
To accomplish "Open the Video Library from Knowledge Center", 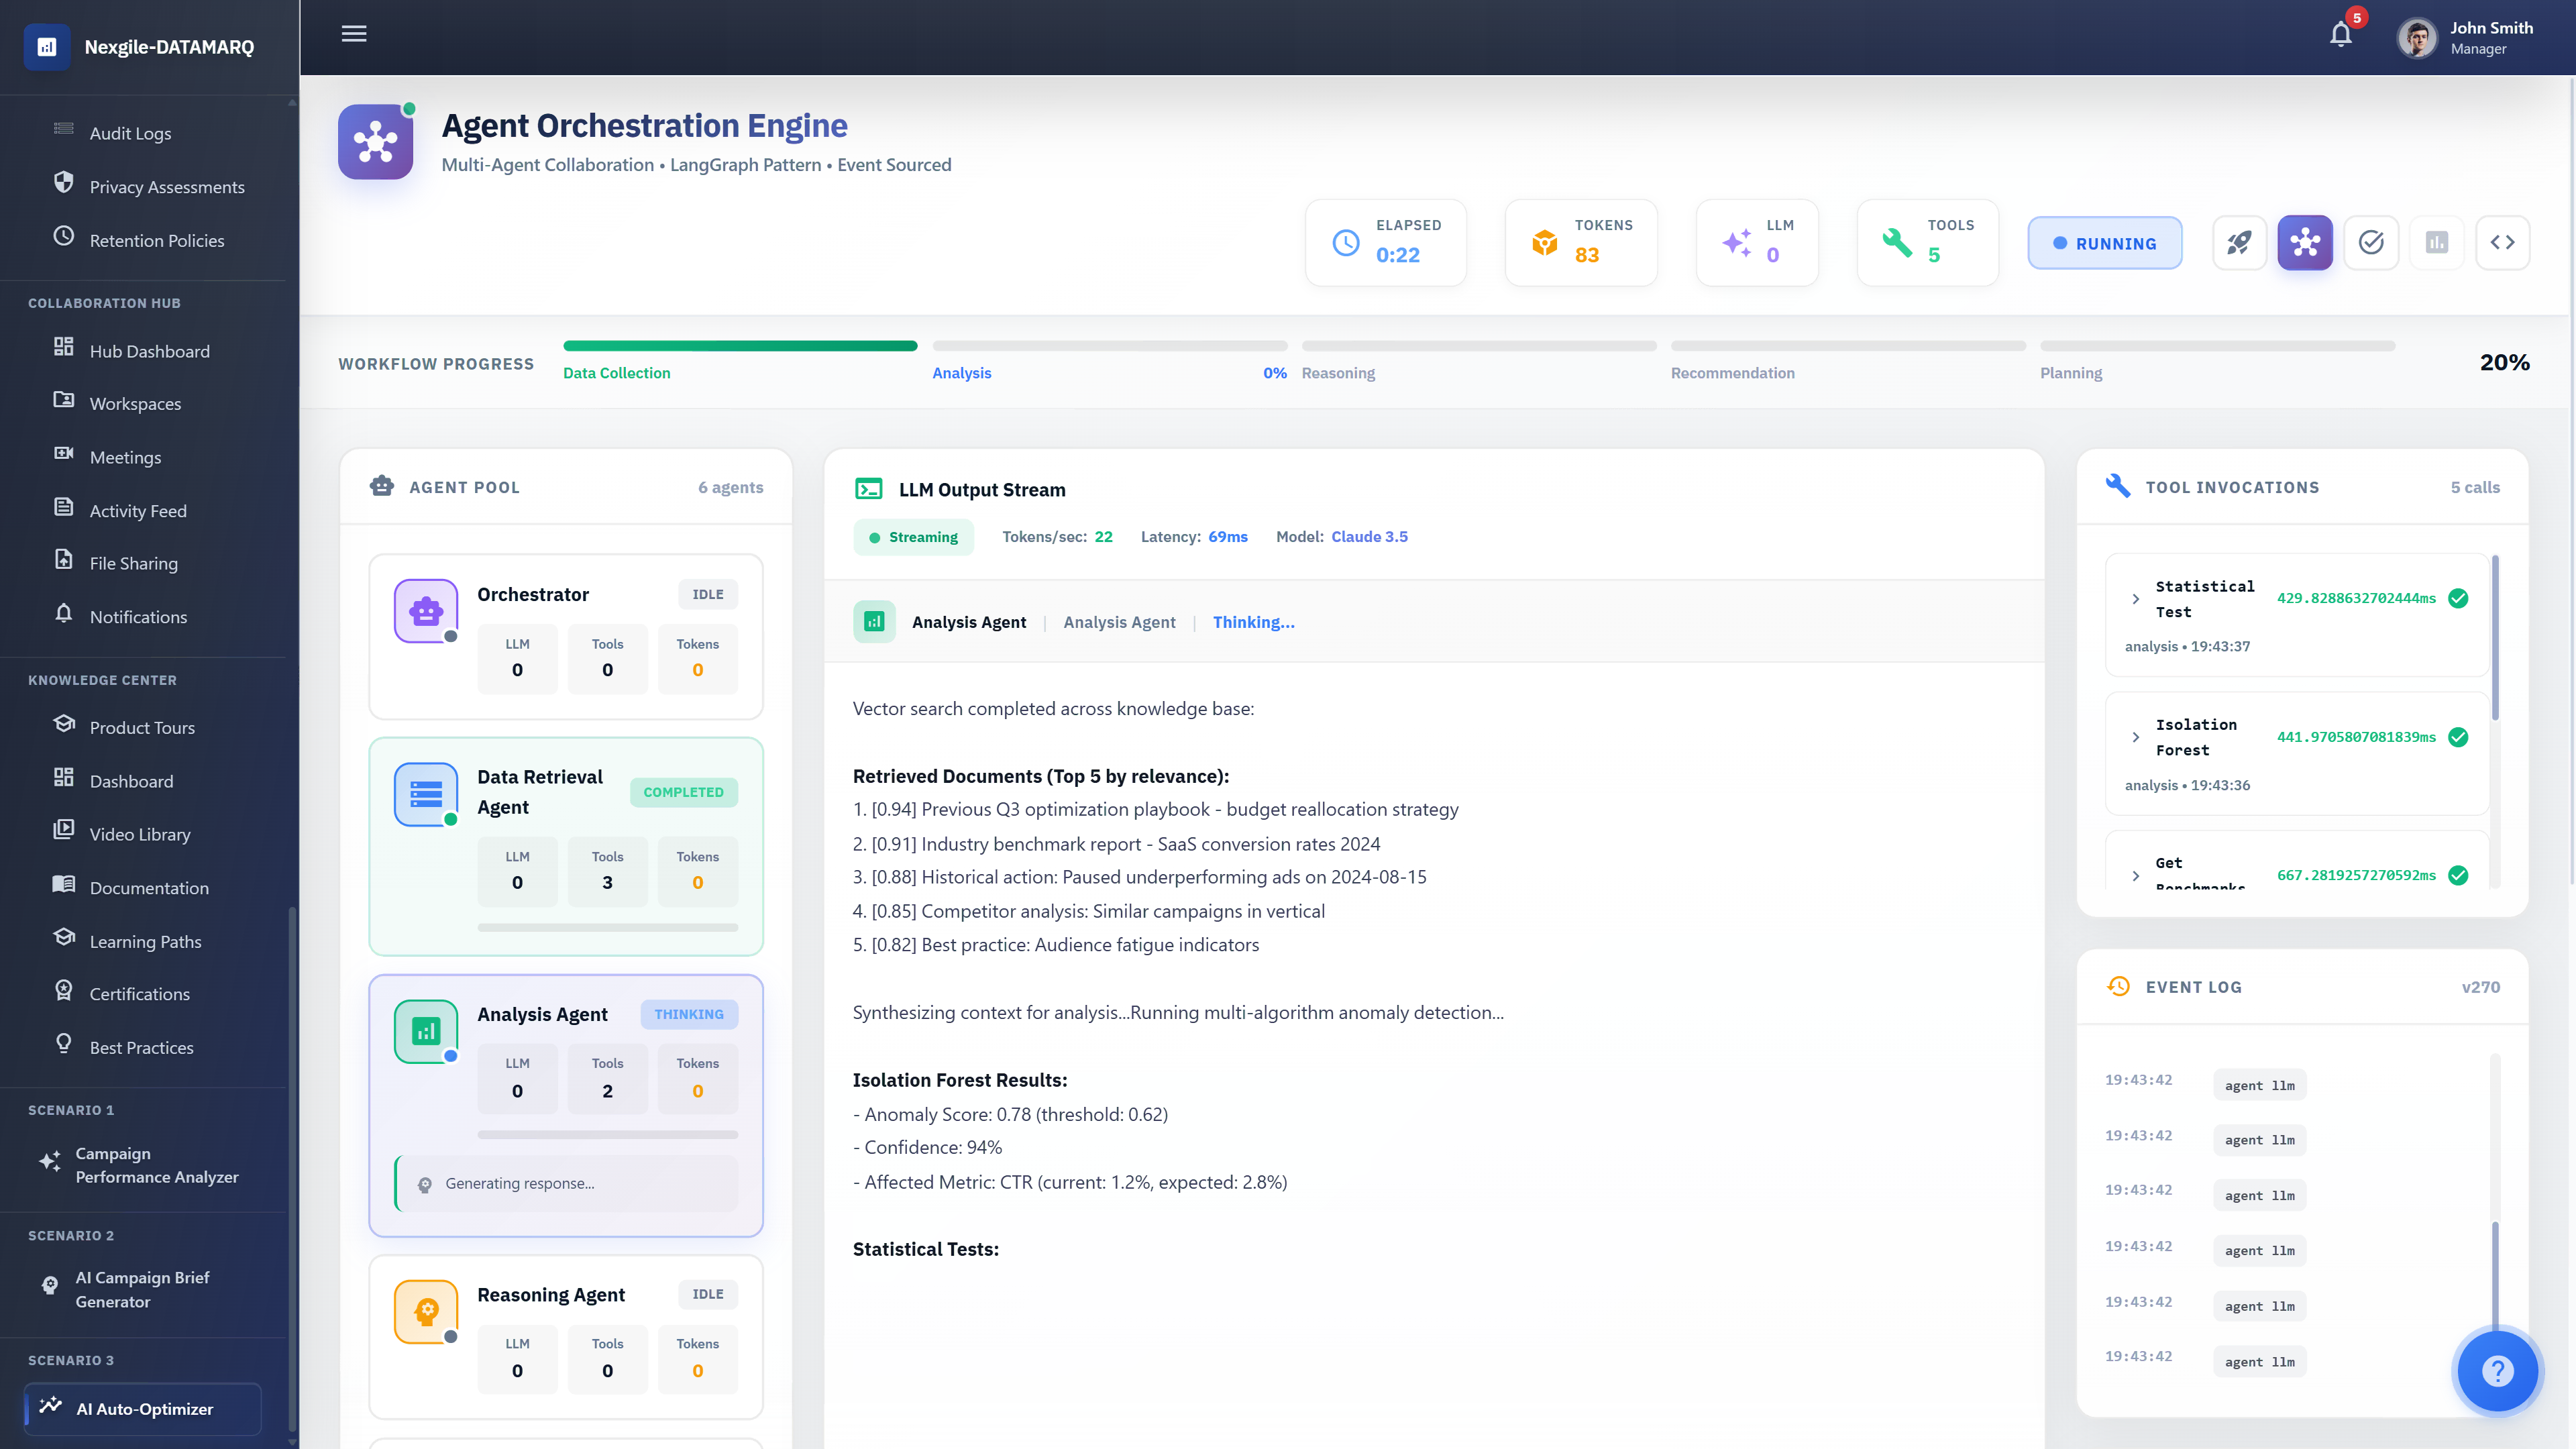I will (x=139, y=833).
